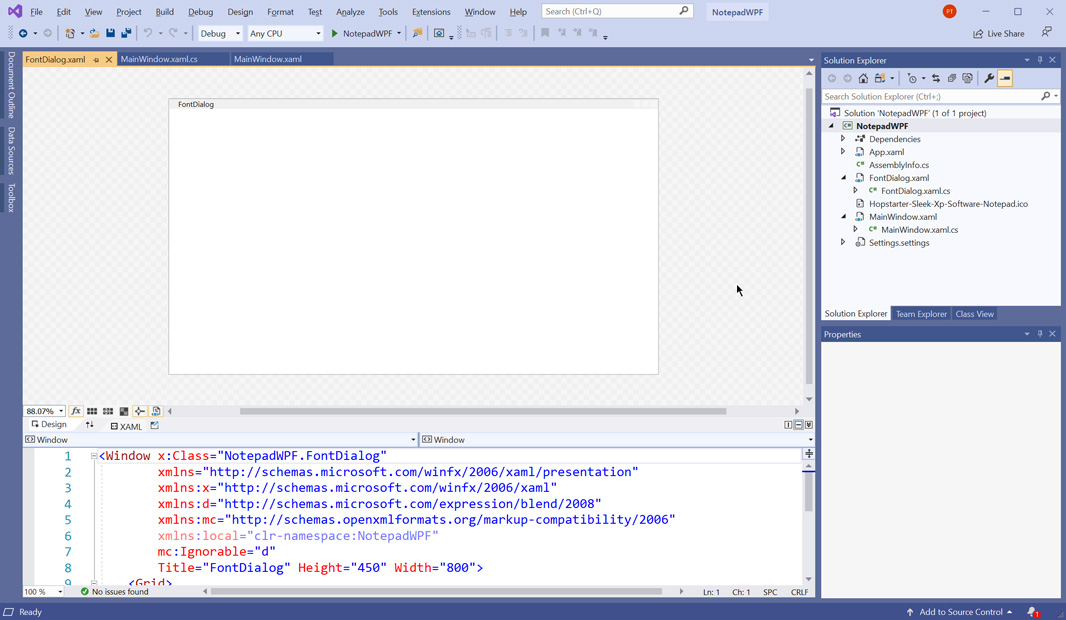Click the Save All toolbar icon

tap(126, 33)
